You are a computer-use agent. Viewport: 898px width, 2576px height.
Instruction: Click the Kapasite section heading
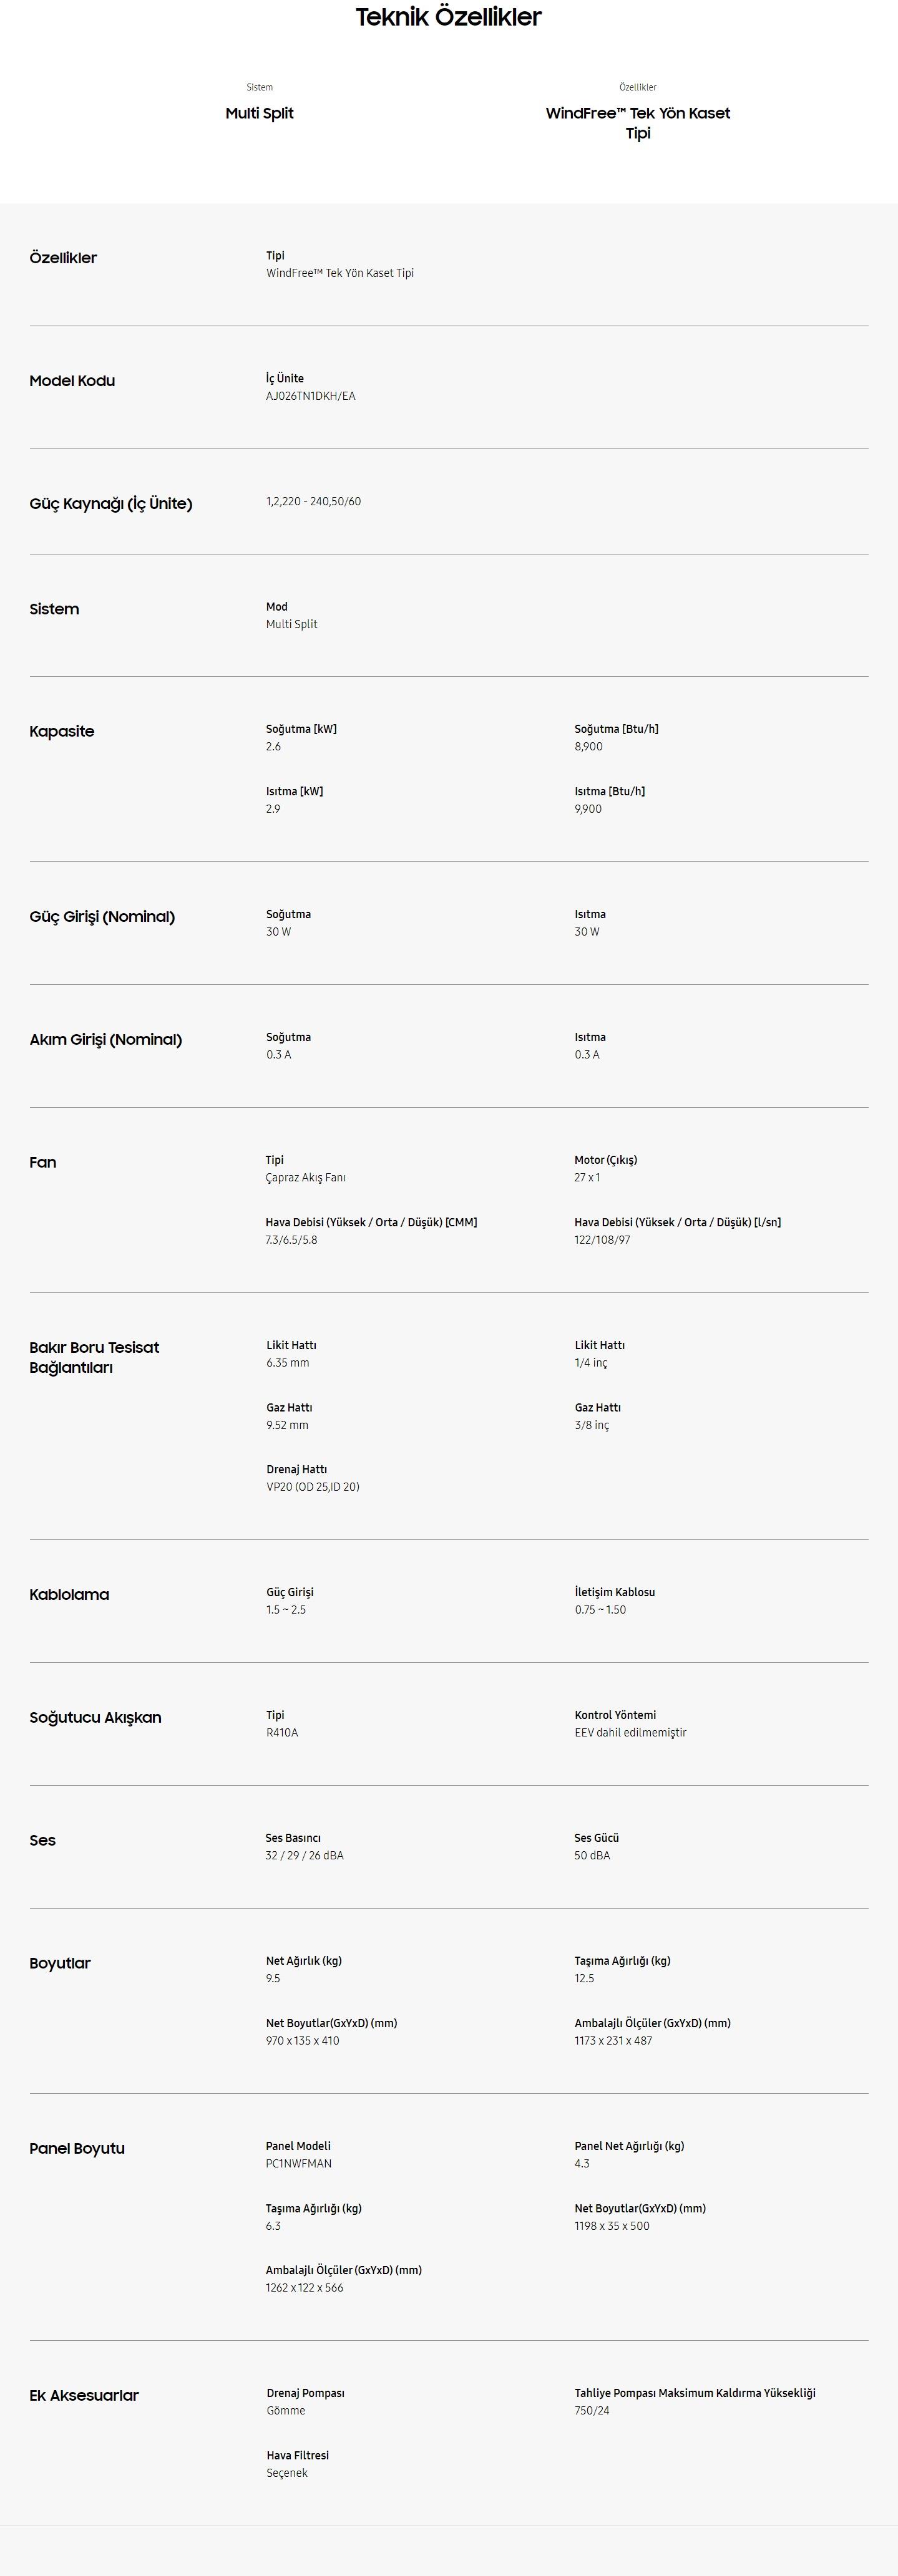pos(62,732)
